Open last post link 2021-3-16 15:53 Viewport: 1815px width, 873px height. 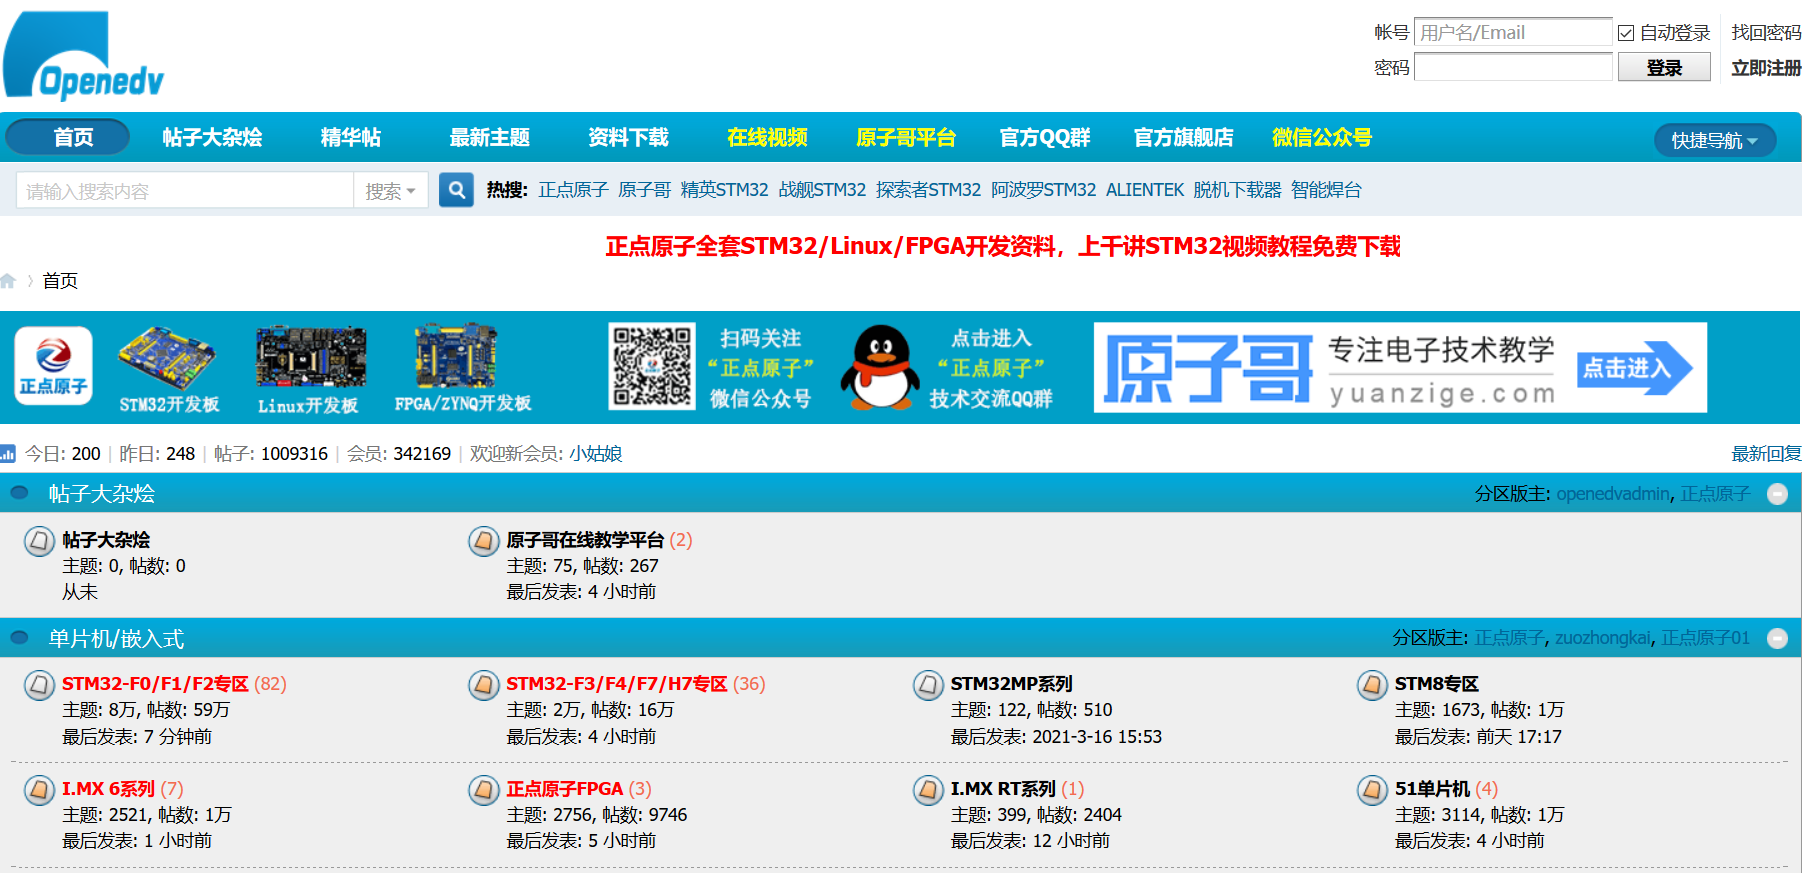click(x=1097, y=737)
